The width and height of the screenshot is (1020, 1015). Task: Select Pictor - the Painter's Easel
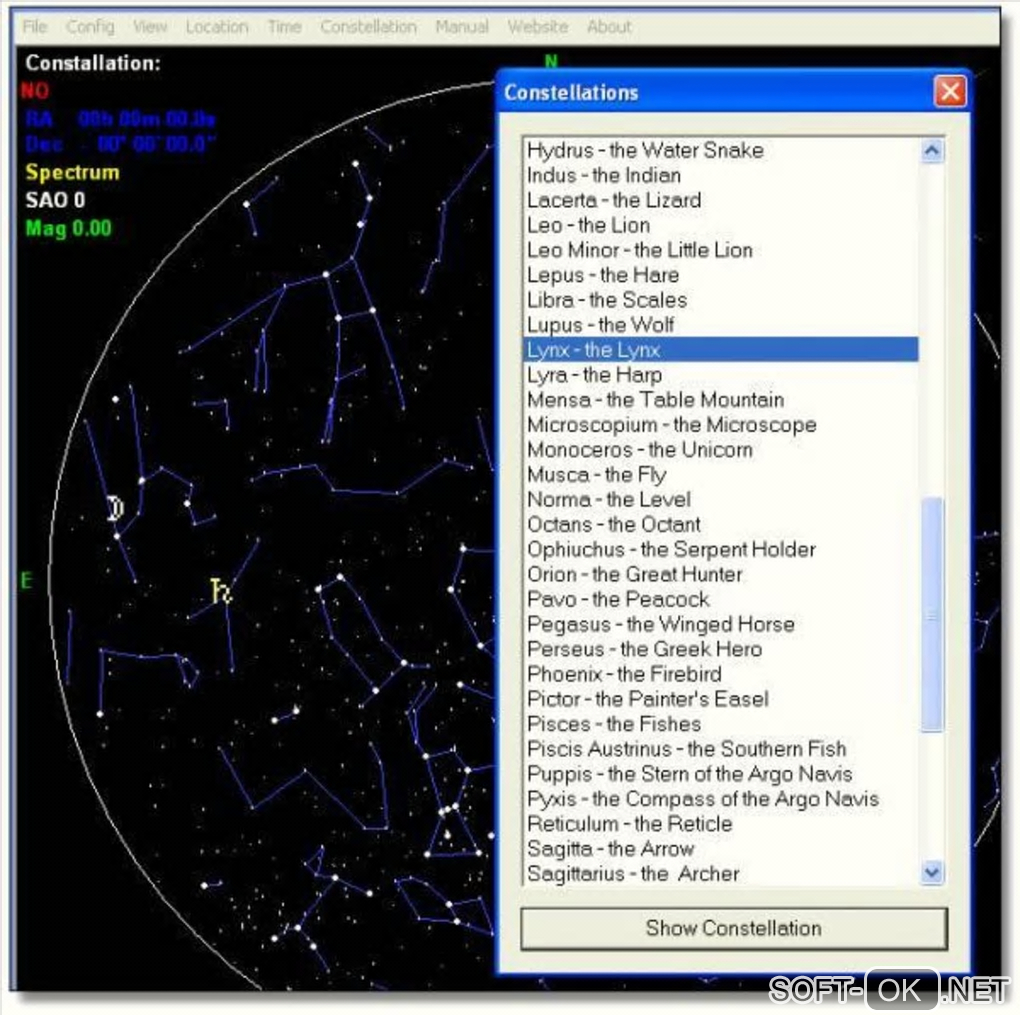coord(720,699)
